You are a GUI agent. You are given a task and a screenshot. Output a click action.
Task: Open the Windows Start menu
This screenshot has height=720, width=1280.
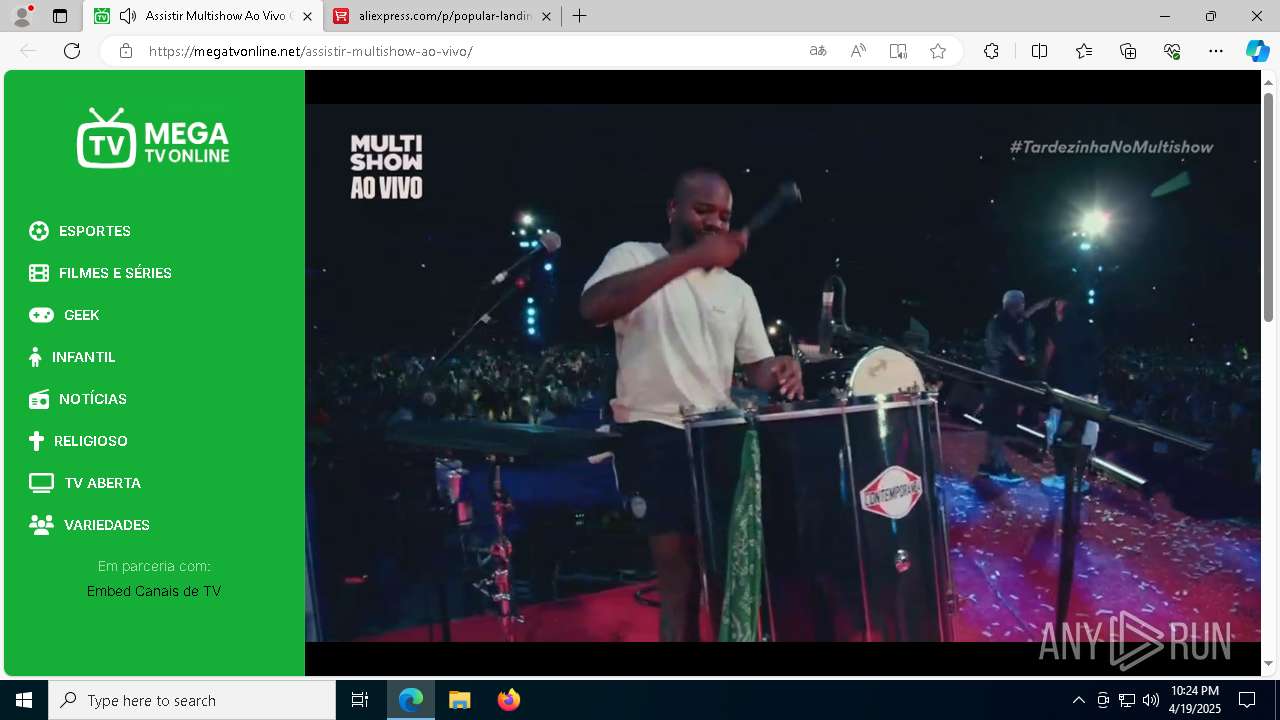coord(24,700)
